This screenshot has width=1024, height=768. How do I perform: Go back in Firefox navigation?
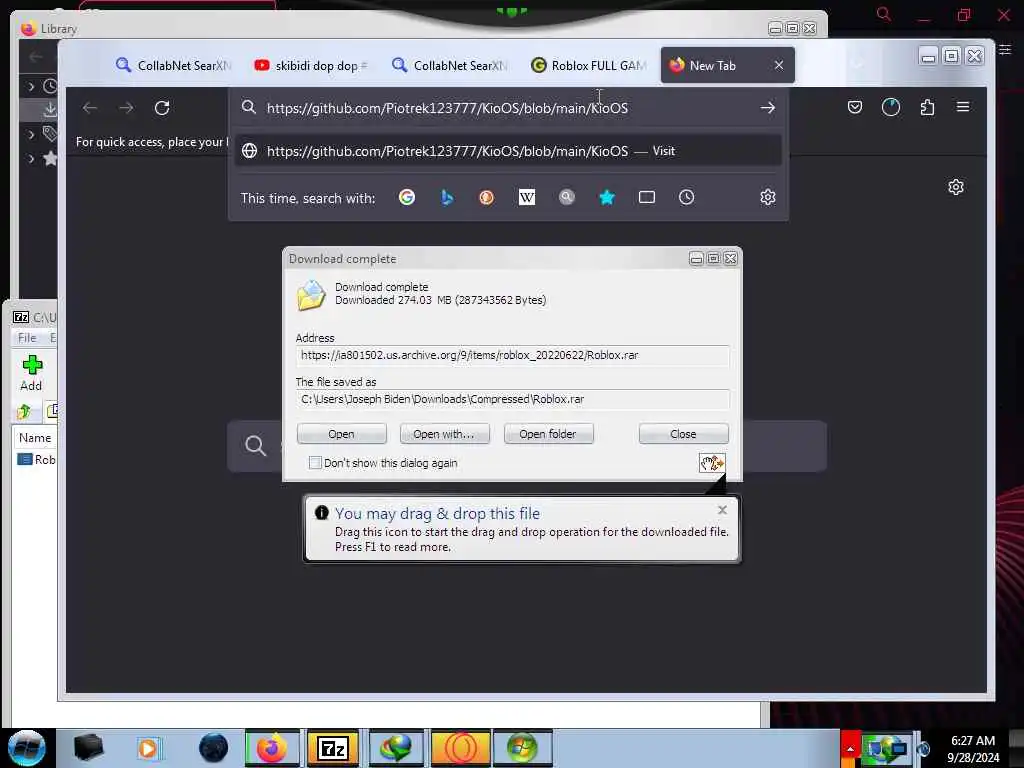[x=90, y=108]
